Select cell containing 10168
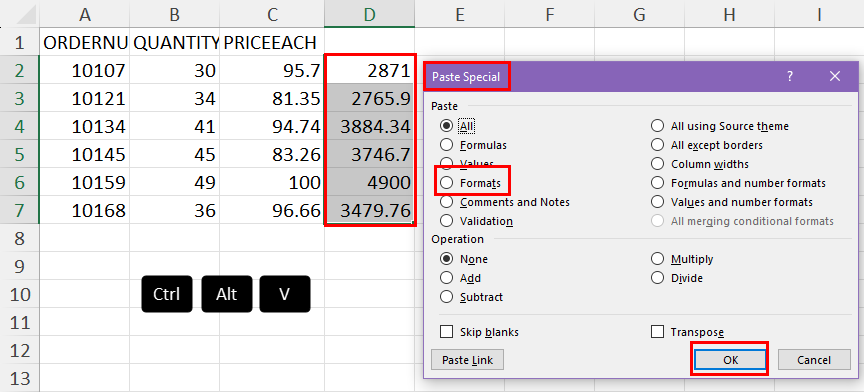Image resolution: width=864 pixels, height=392 pixels. click(85, 210)
